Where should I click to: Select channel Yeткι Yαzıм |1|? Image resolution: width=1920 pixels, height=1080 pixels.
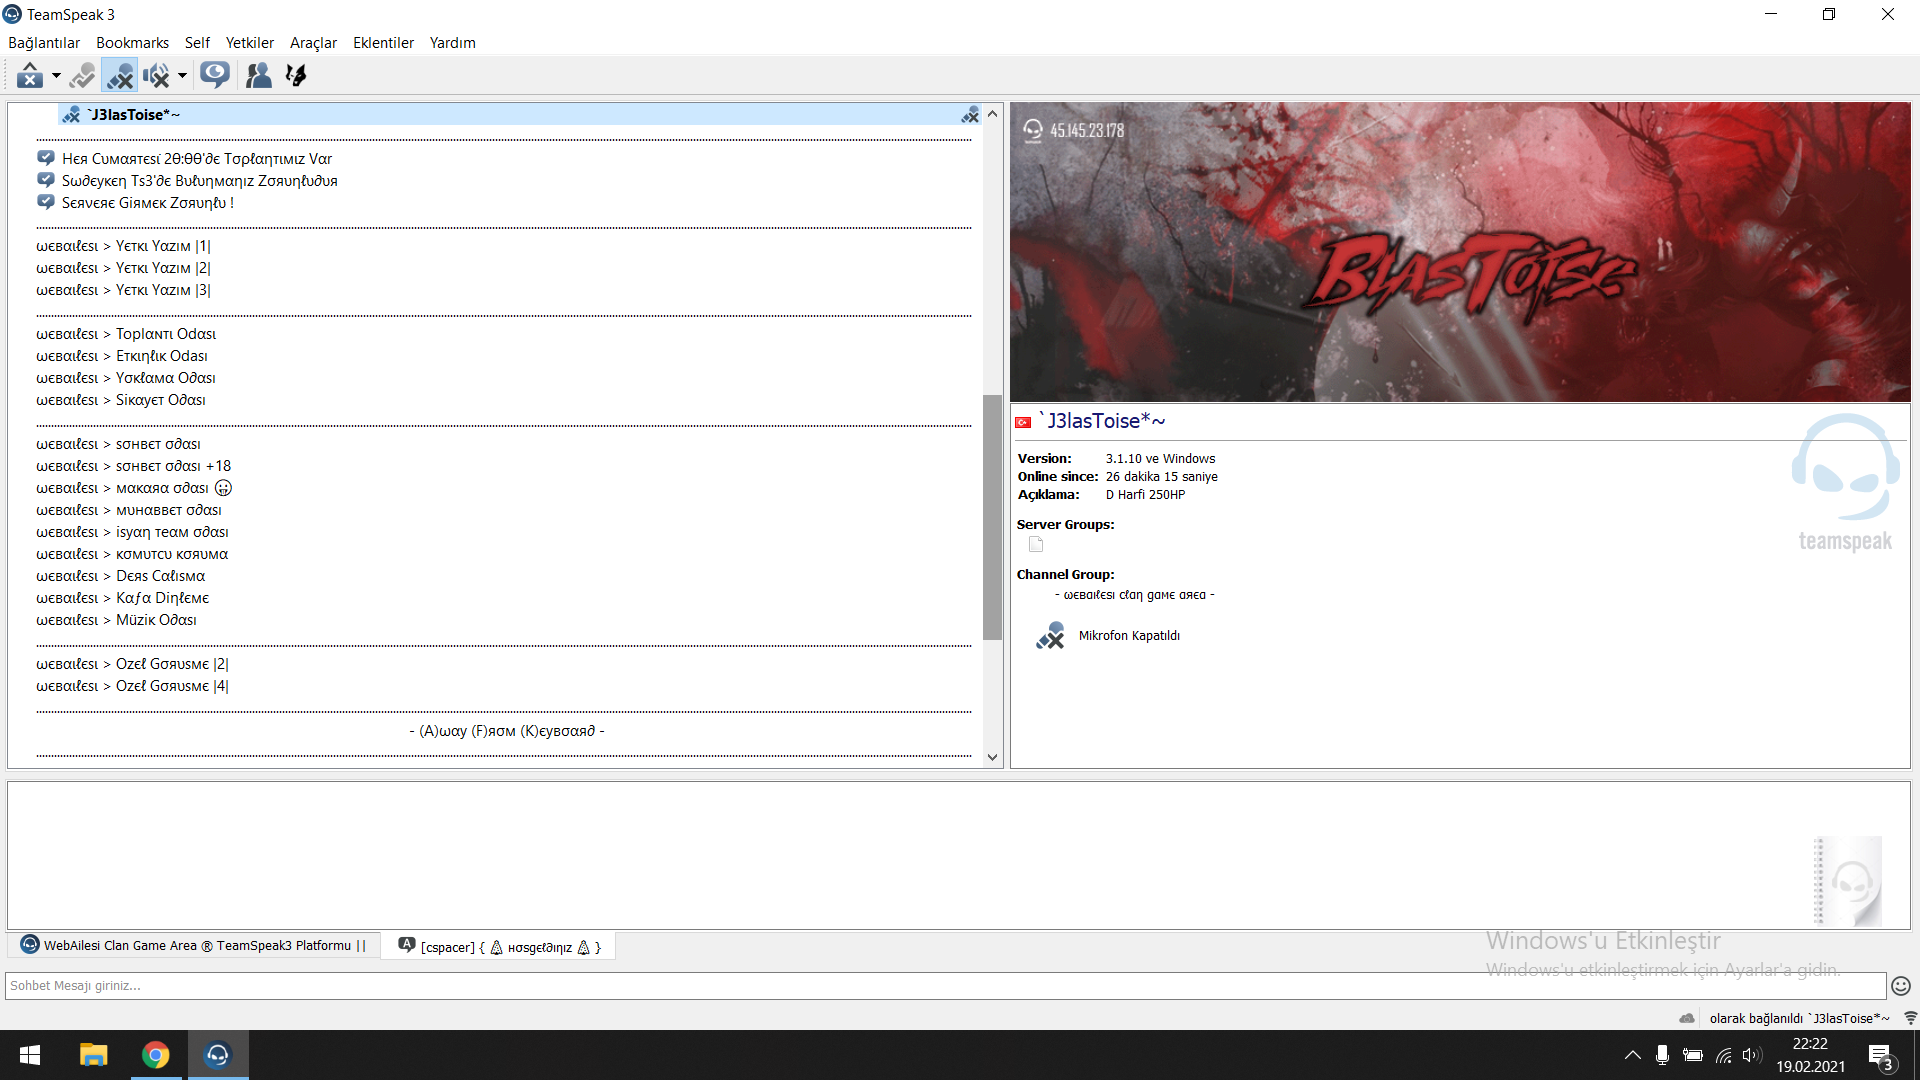pos(124,246)
